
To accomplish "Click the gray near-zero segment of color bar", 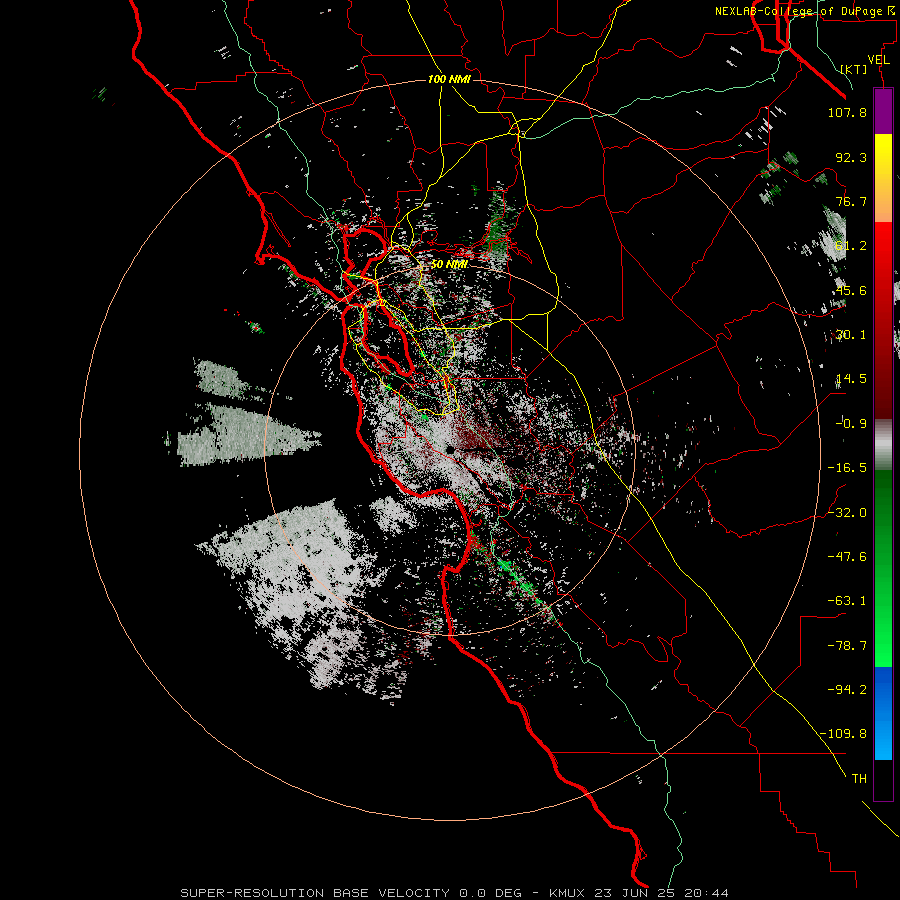I will (883, 445).
